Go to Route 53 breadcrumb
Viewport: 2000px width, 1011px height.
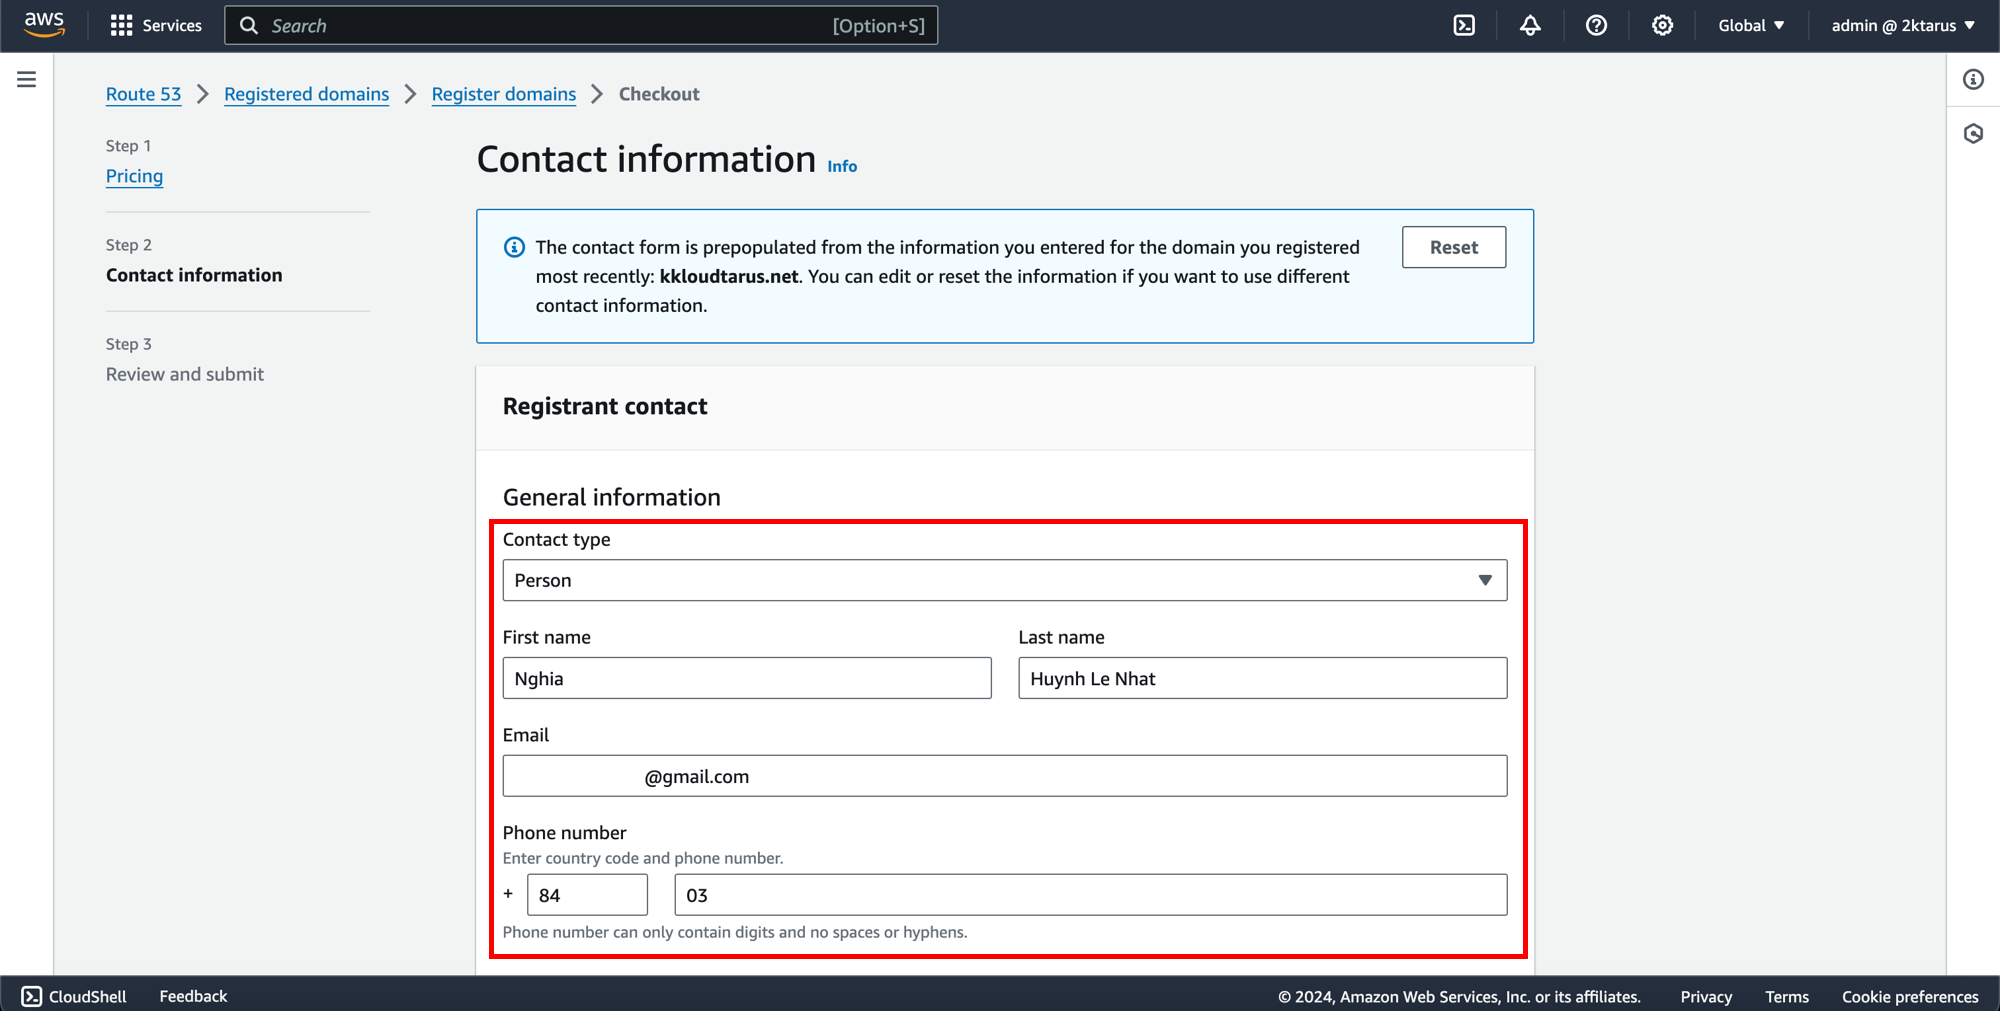coord(143,94)
